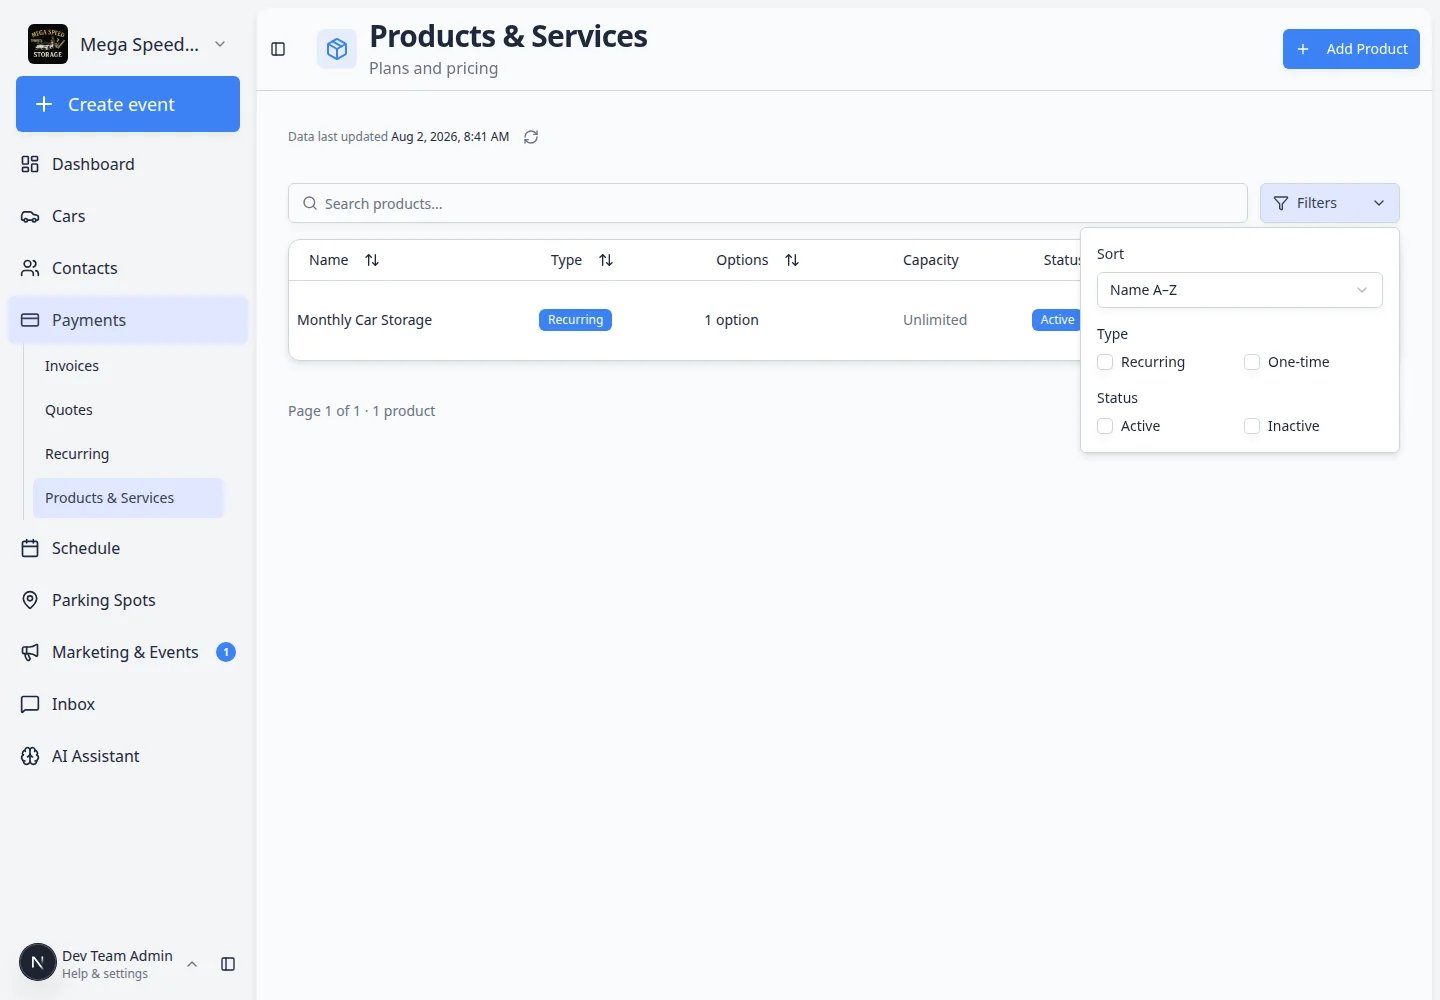Click the Contacts people icon
1440x1000 pixels.
click(x=30, y=268)
